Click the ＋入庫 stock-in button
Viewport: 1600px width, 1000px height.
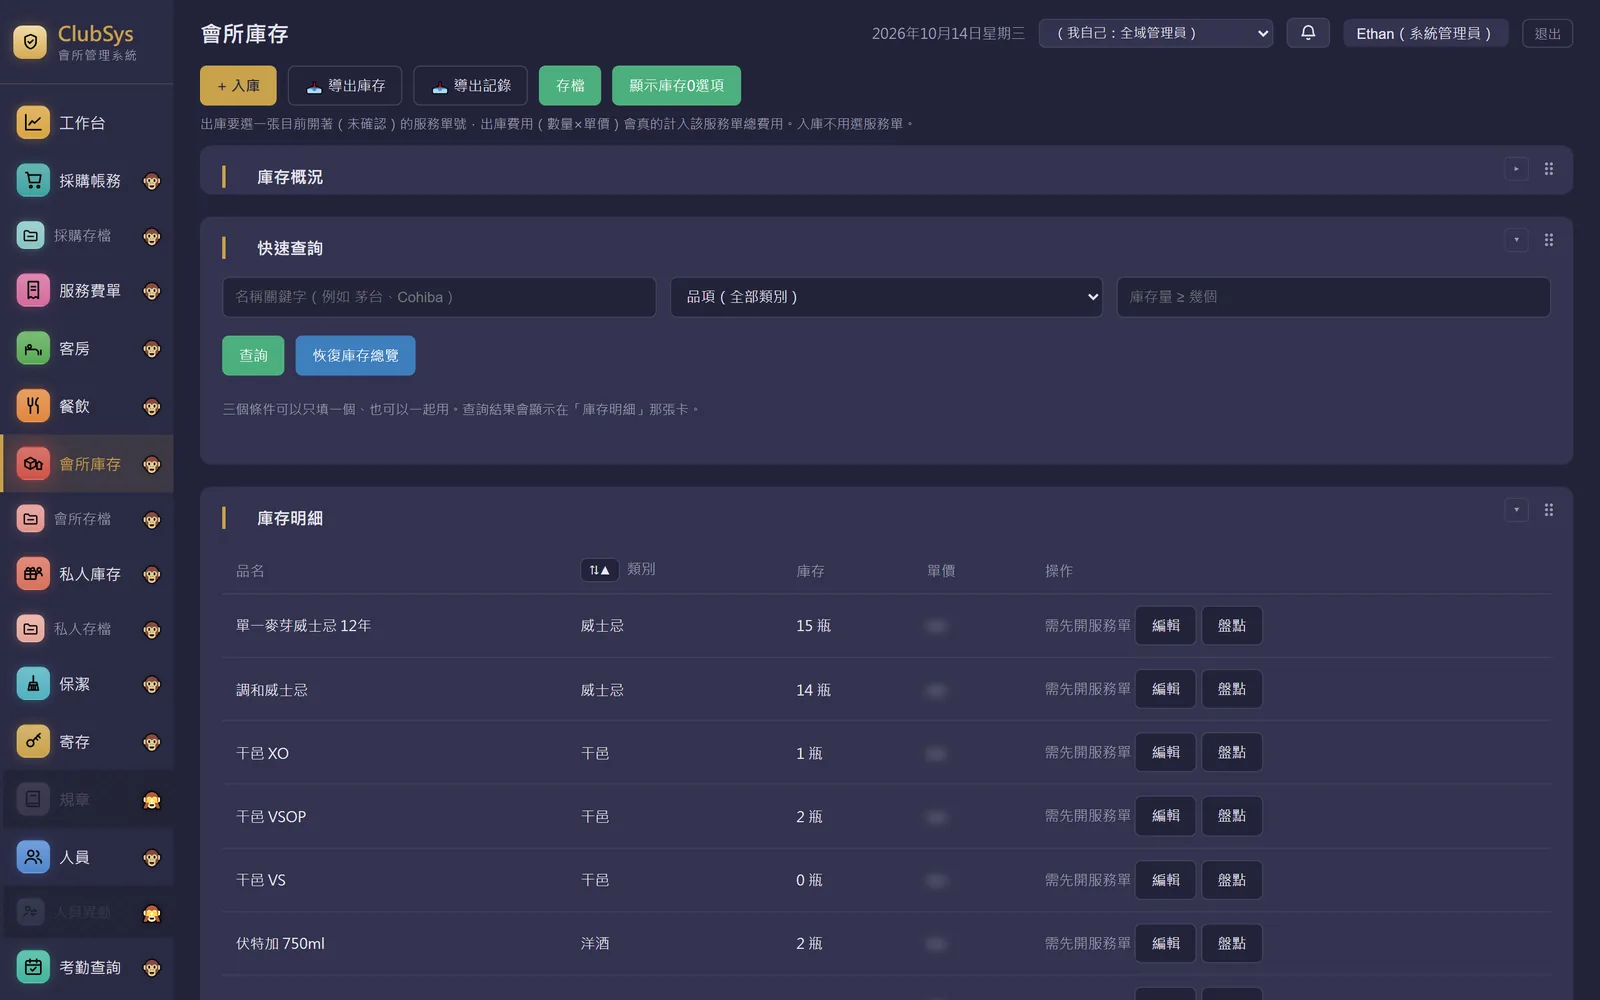pos(238,86)
